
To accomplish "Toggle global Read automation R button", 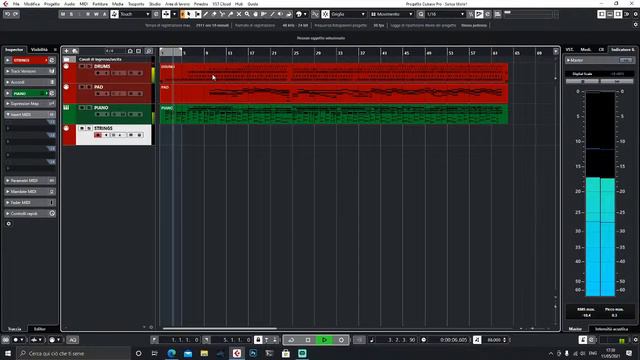I will coord(88,14).
